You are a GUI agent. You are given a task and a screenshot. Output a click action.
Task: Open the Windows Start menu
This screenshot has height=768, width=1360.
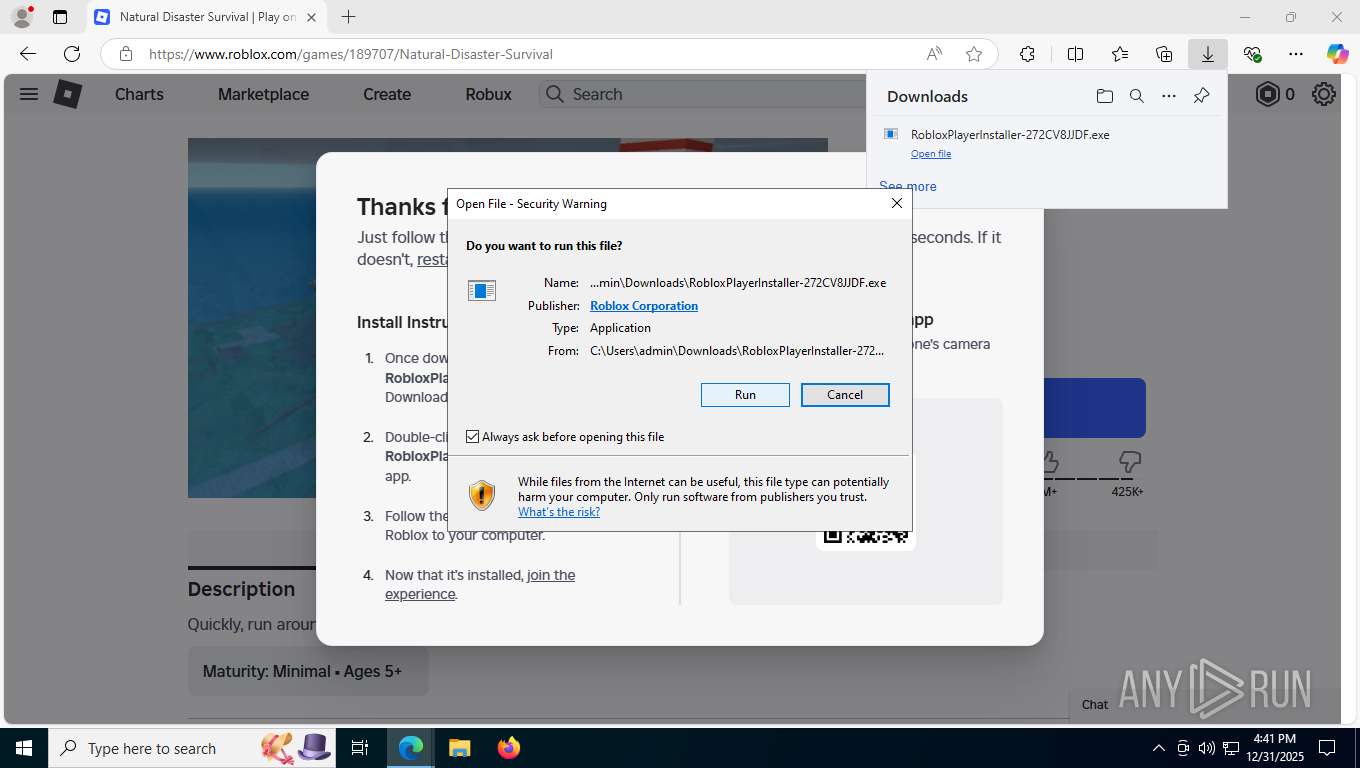tap(23, 748)
